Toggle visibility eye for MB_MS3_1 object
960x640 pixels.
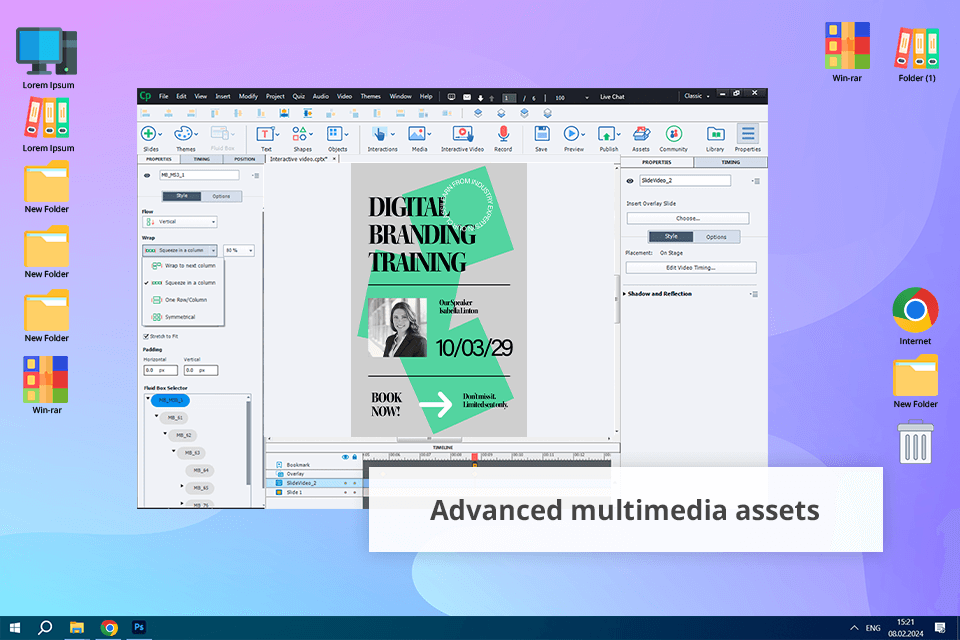pos(147,175)
